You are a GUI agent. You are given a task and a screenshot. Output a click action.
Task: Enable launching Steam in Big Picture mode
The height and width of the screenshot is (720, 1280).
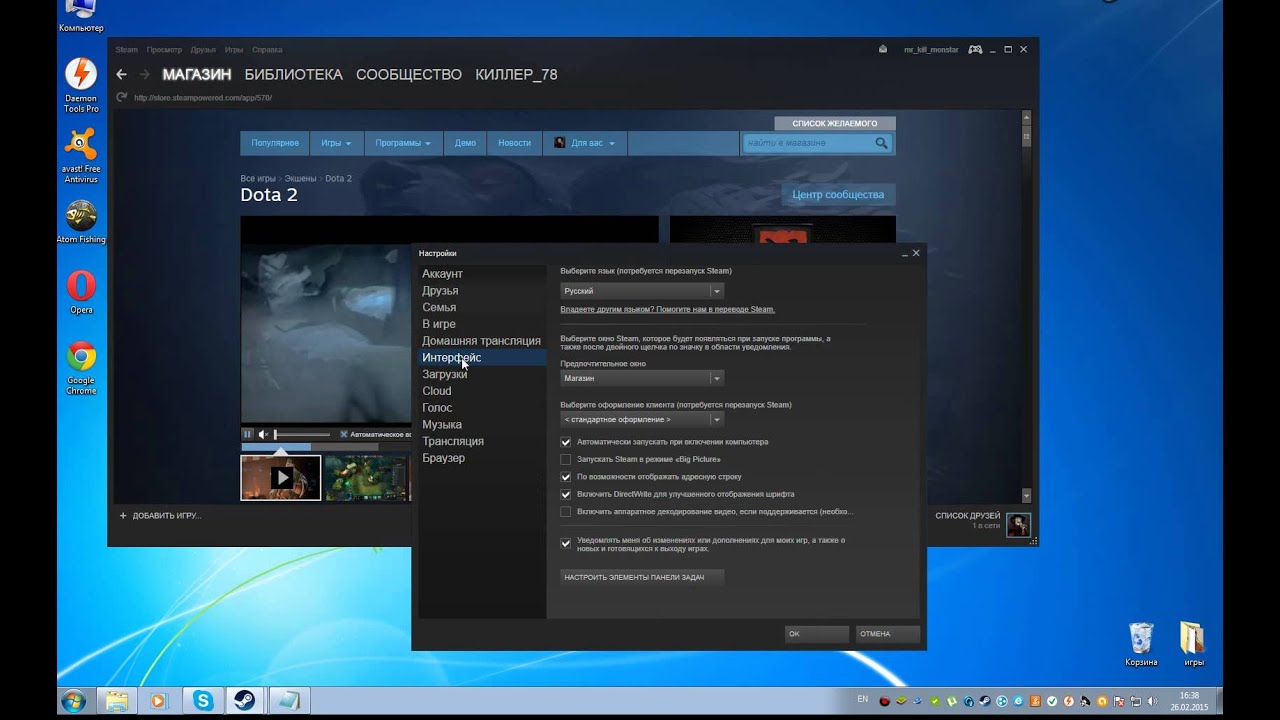pos(566,459)
